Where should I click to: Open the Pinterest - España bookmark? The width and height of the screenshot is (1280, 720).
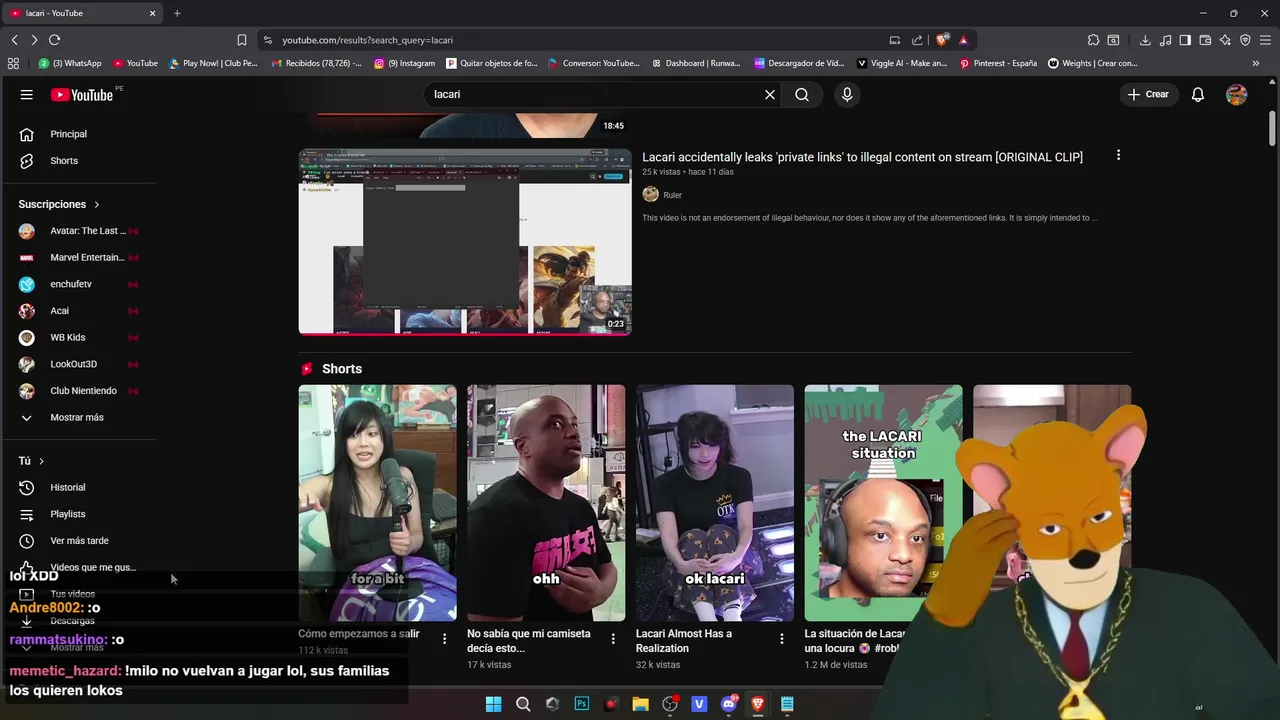click(998, 63)
